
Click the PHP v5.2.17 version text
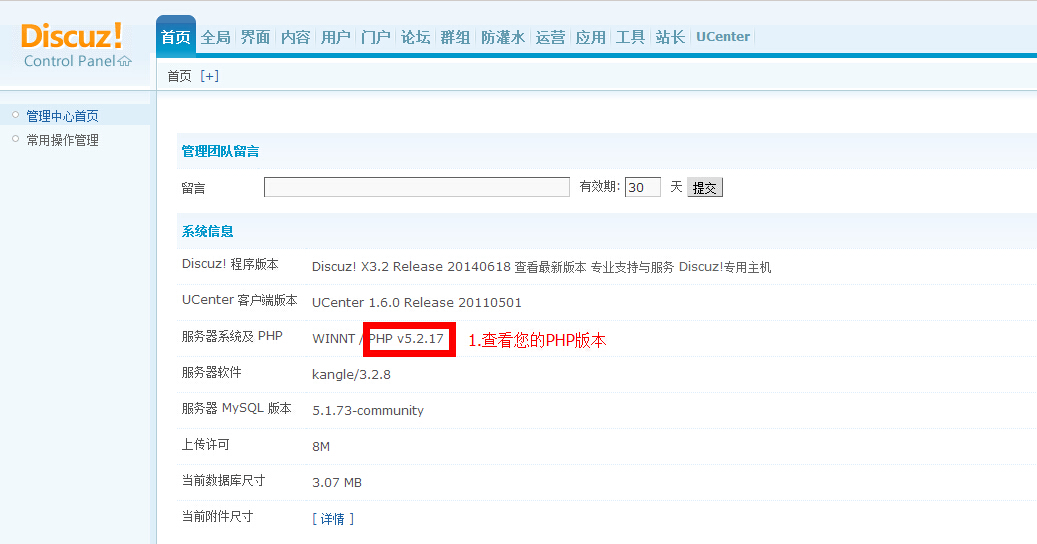tap(406, 339)
